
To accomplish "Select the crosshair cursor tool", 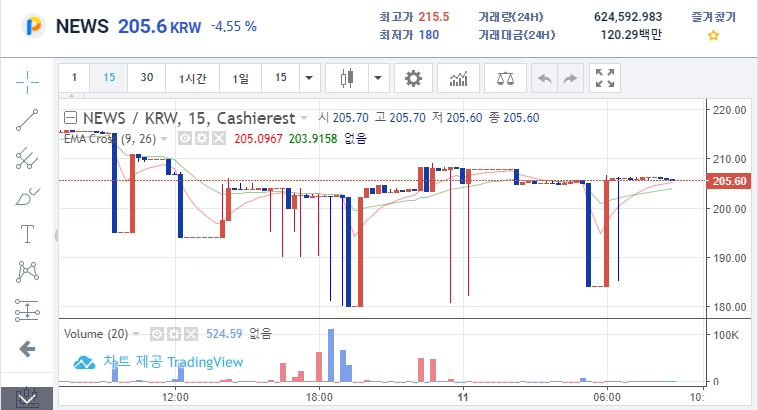I will coord(27,82).
